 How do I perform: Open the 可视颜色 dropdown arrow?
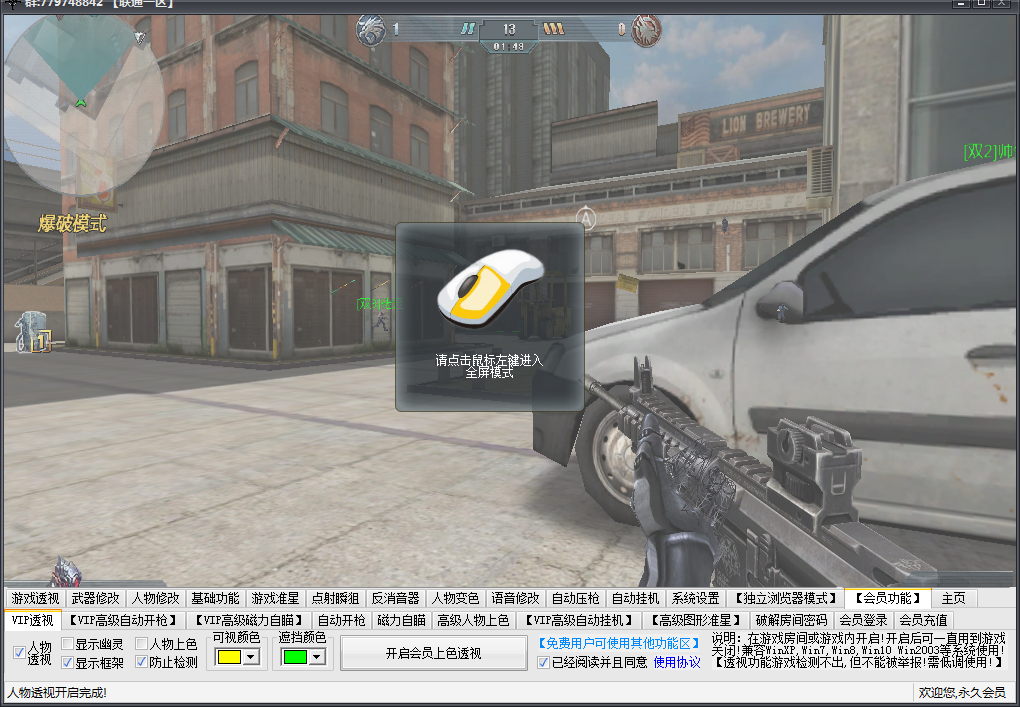point(250,657)
